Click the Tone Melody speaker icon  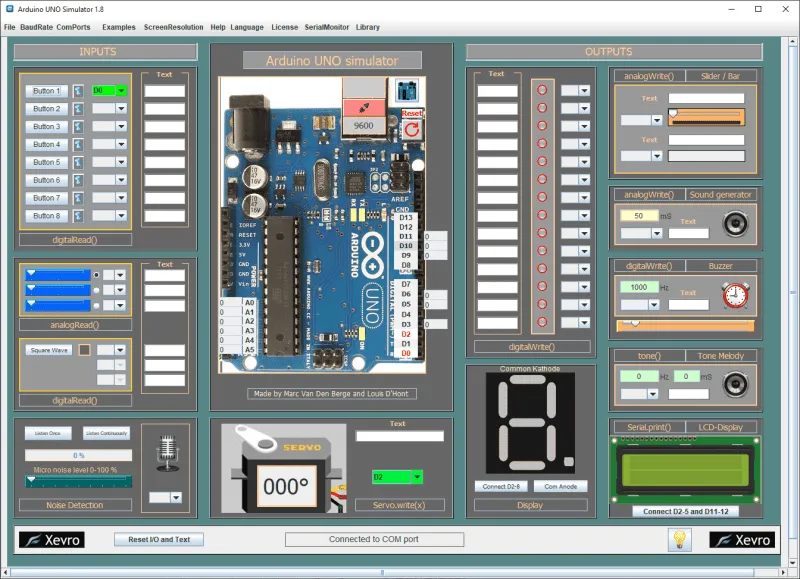tap(736, 384)
